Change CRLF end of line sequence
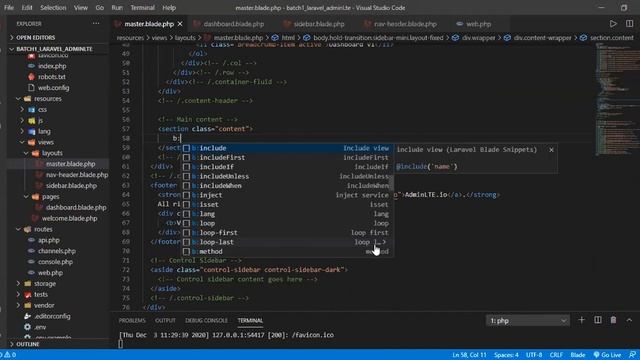The width and height of the screenshot is (640, 360). click(x=556, y=355)
